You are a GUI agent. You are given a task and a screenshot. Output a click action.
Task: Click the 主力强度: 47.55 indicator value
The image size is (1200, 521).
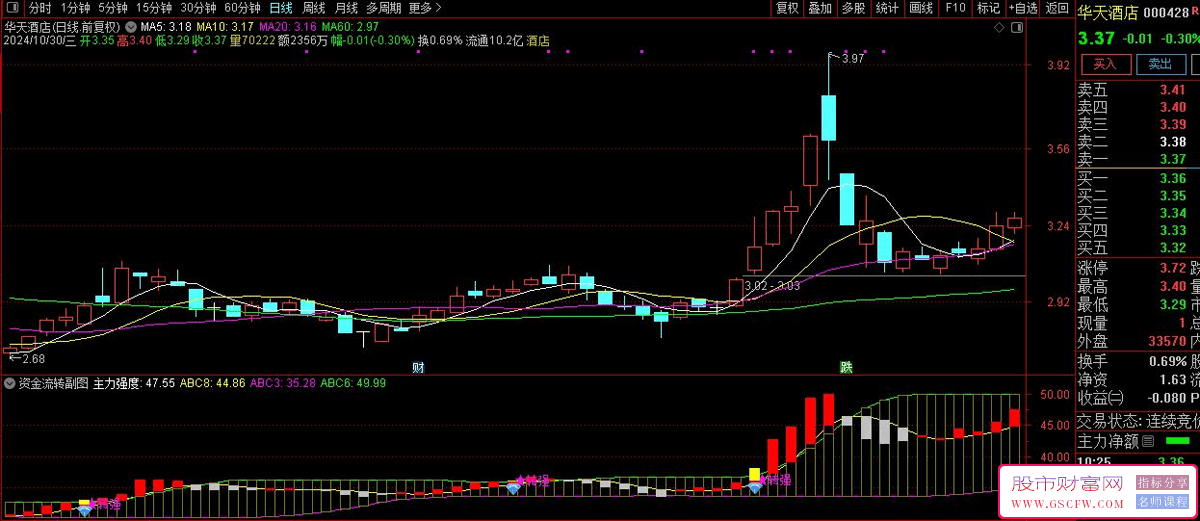[134, 382]
